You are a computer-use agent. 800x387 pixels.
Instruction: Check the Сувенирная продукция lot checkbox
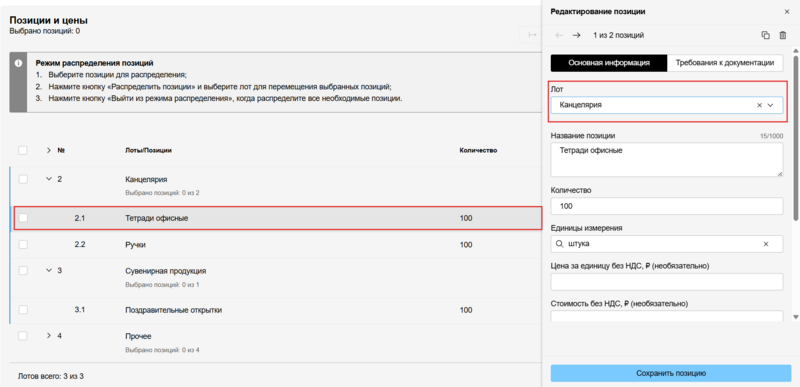23,271
